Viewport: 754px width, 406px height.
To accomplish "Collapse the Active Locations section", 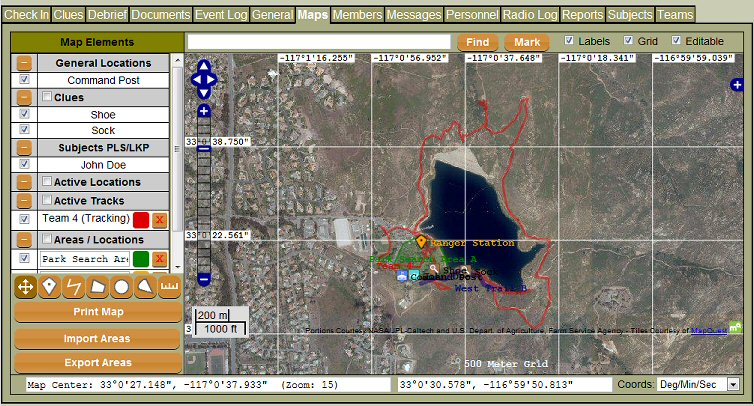I will point(24,182).
